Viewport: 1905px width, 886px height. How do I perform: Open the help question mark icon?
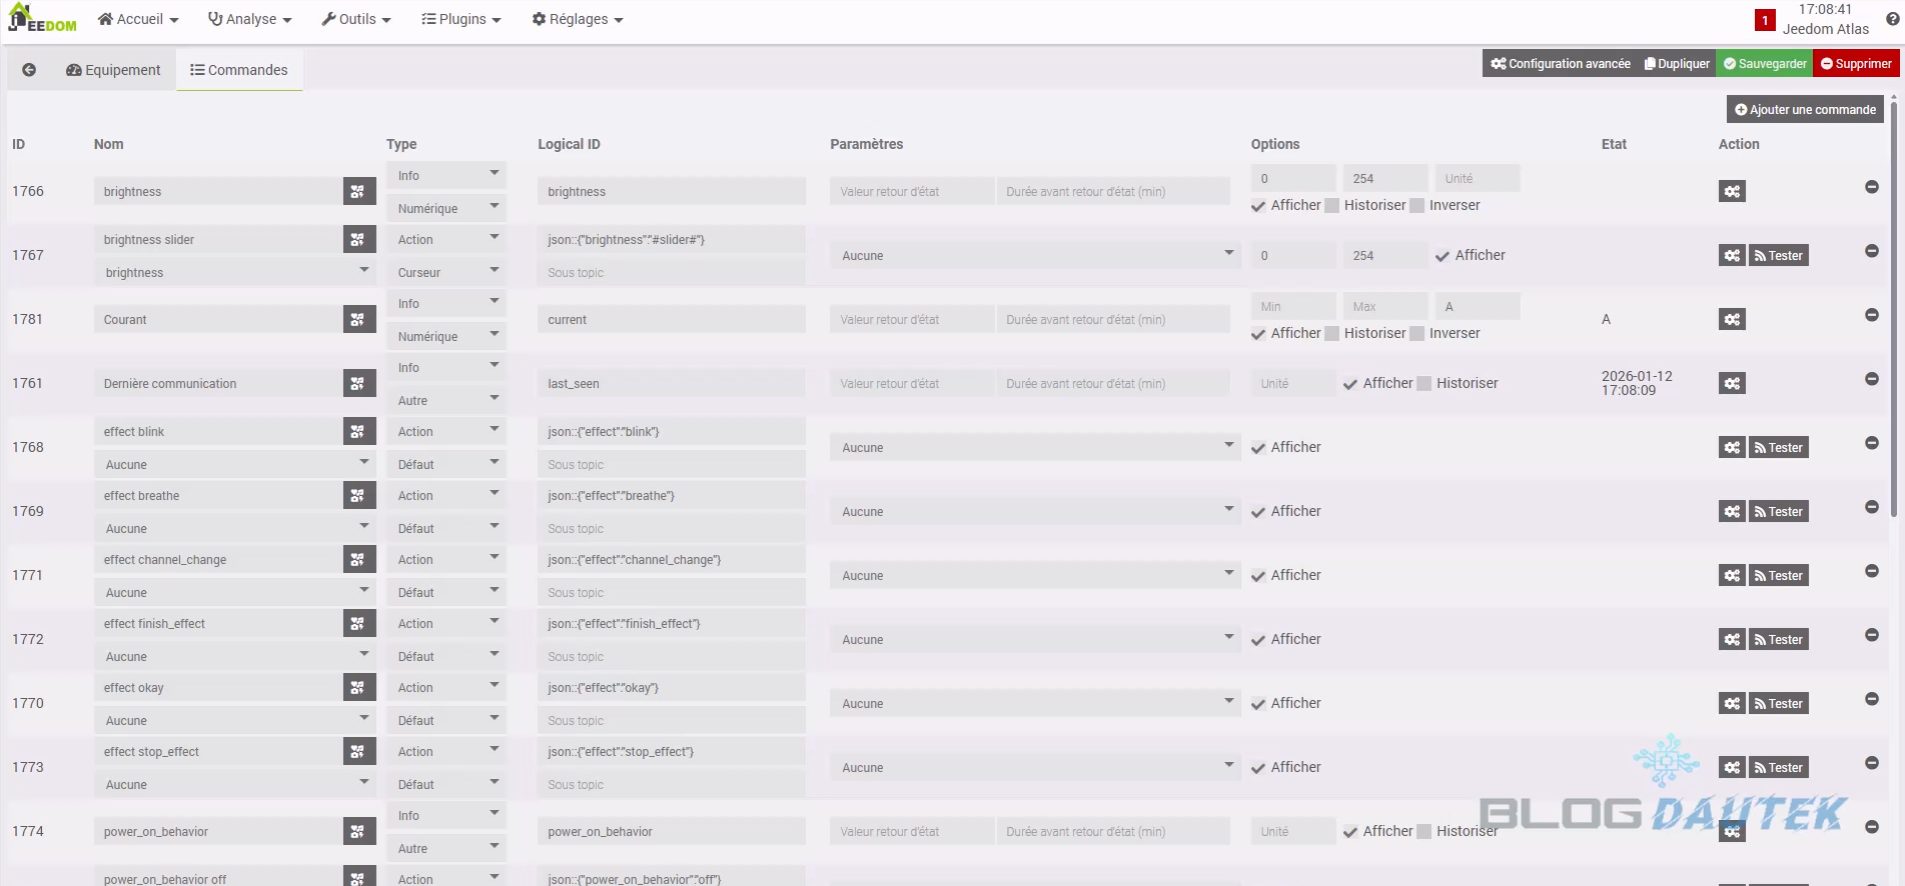coord(1892,19)
